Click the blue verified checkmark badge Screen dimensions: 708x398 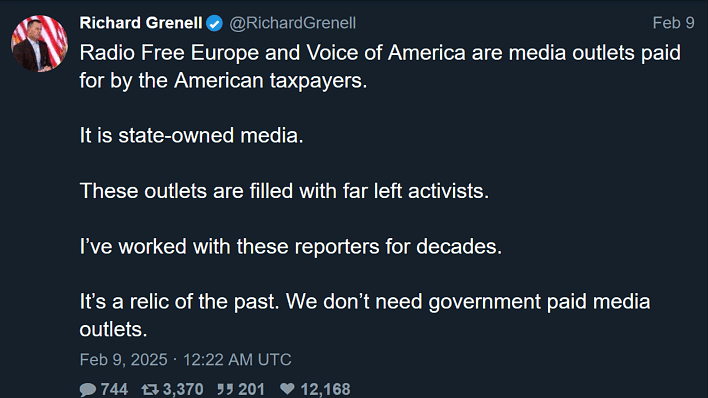click(x=214, y=23)
